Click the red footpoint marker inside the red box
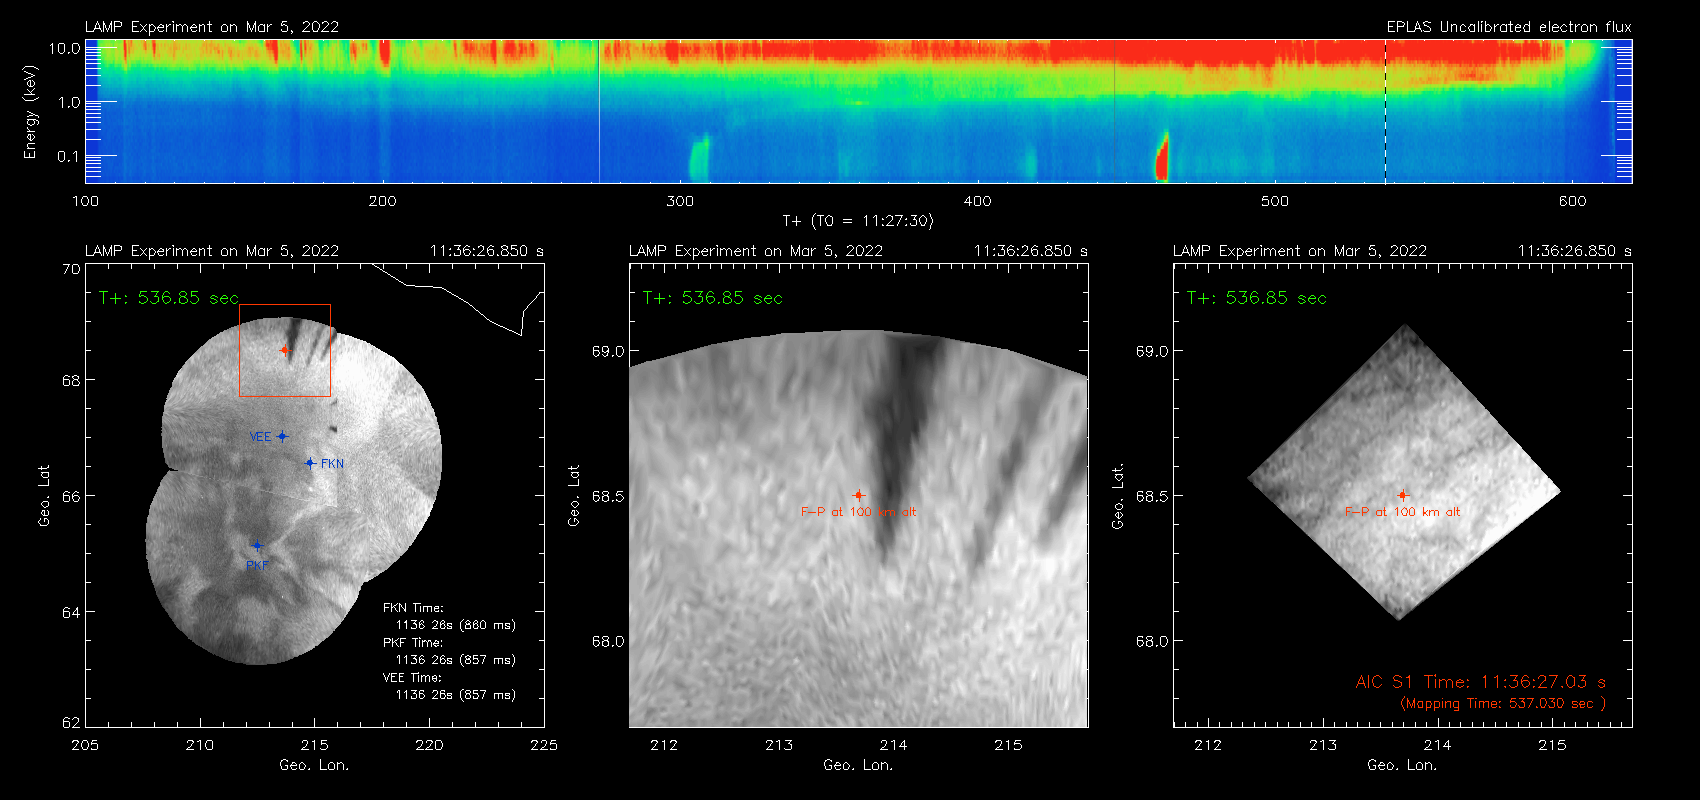The image size is (1700, 800). pyautogui.click(x=285, y=350)
